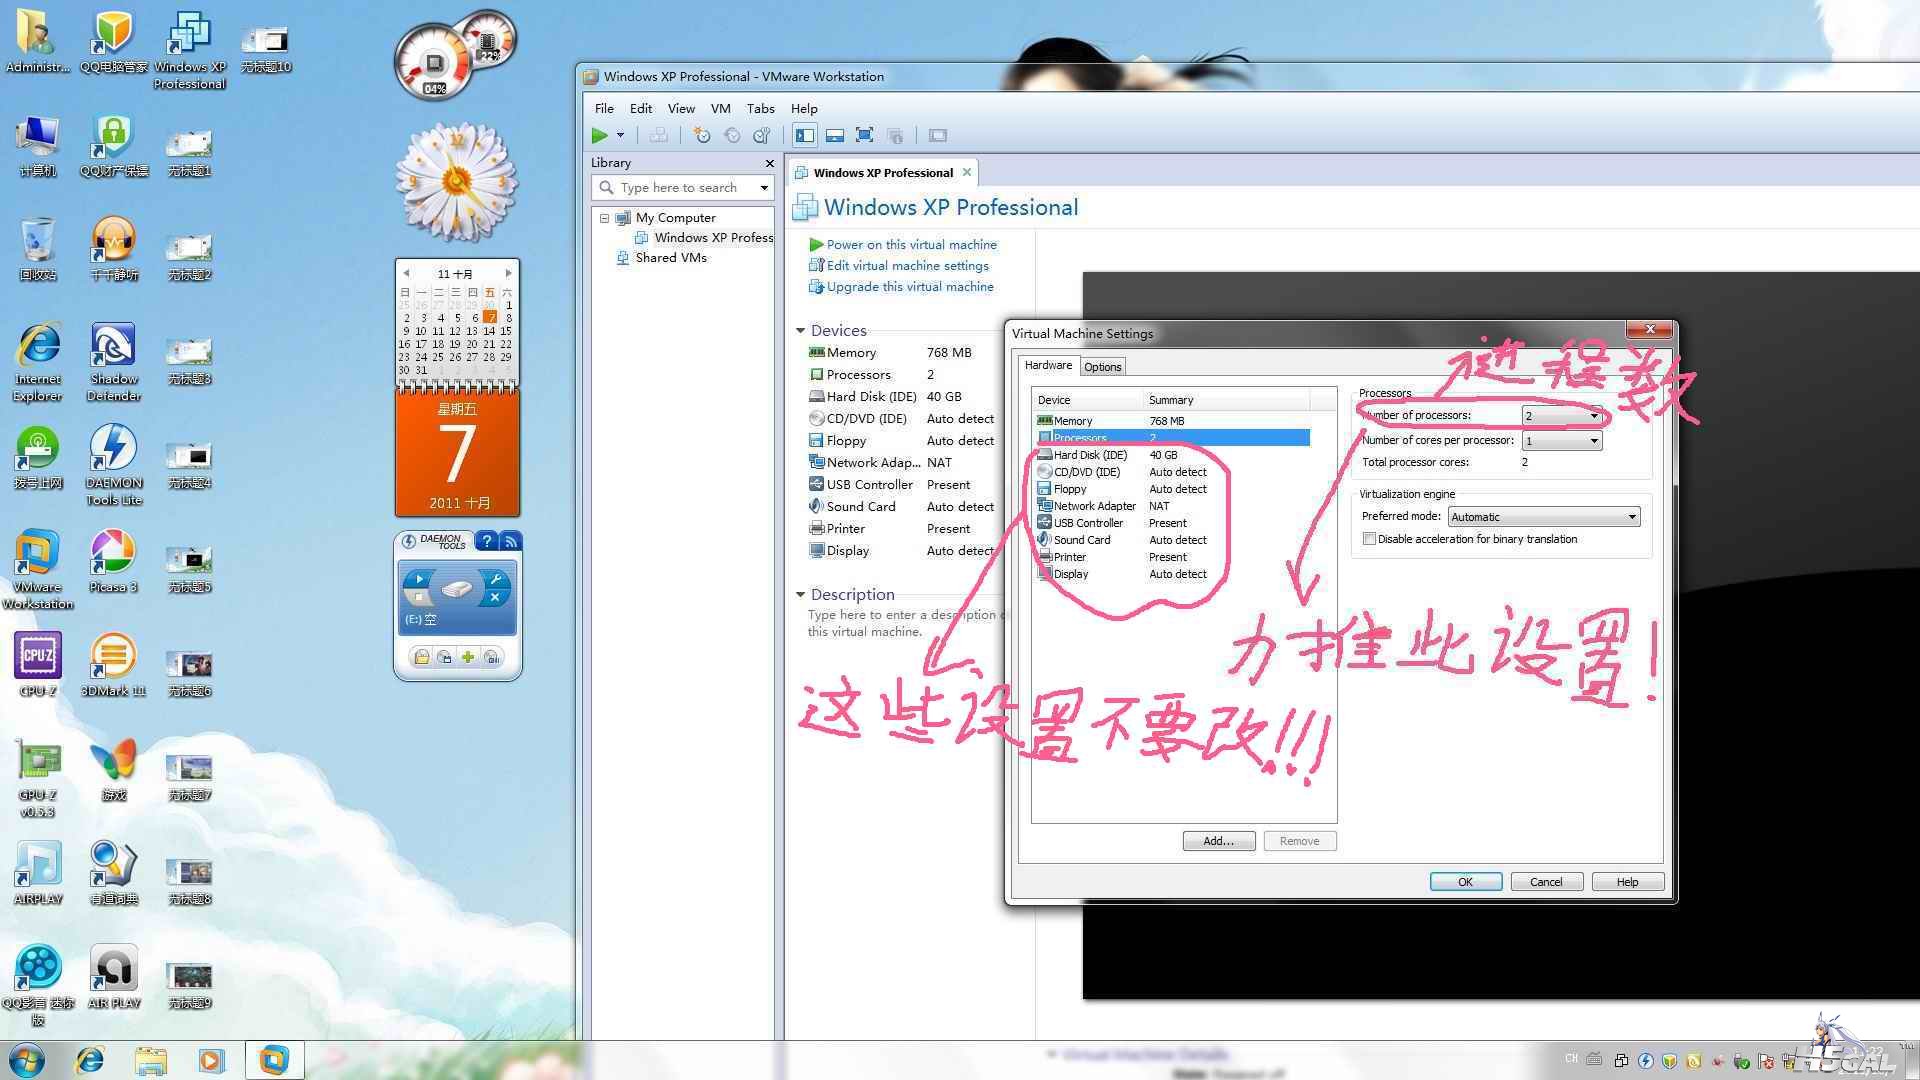Open the power options arrow beside play button
Viewport: 1920px width, 1080px height.
click(x=620, y=135)
